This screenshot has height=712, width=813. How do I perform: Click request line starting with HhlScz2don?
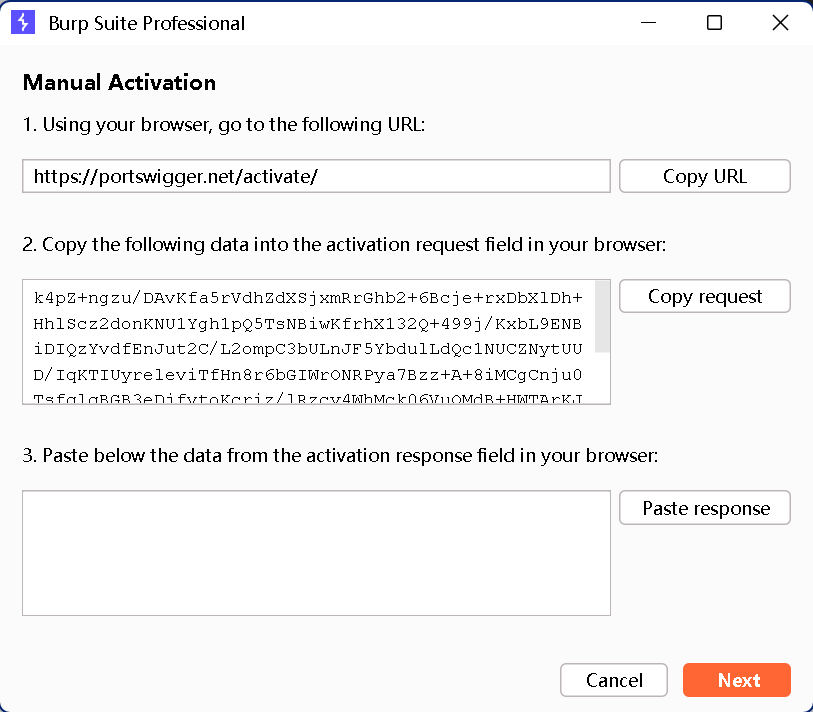[x=307, y=324]
